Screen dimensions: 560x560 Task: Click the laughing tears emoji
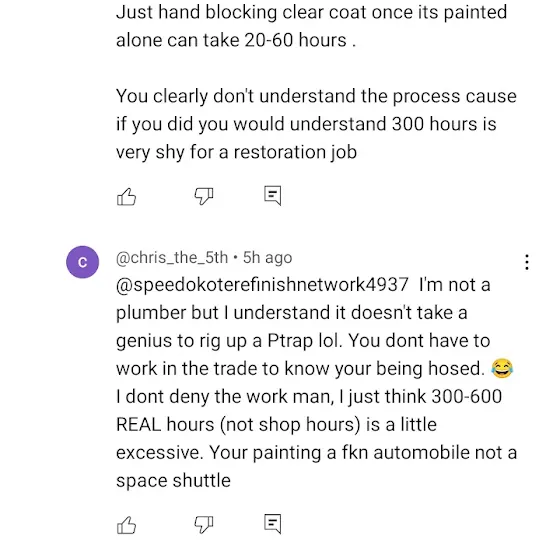[502, 368]
